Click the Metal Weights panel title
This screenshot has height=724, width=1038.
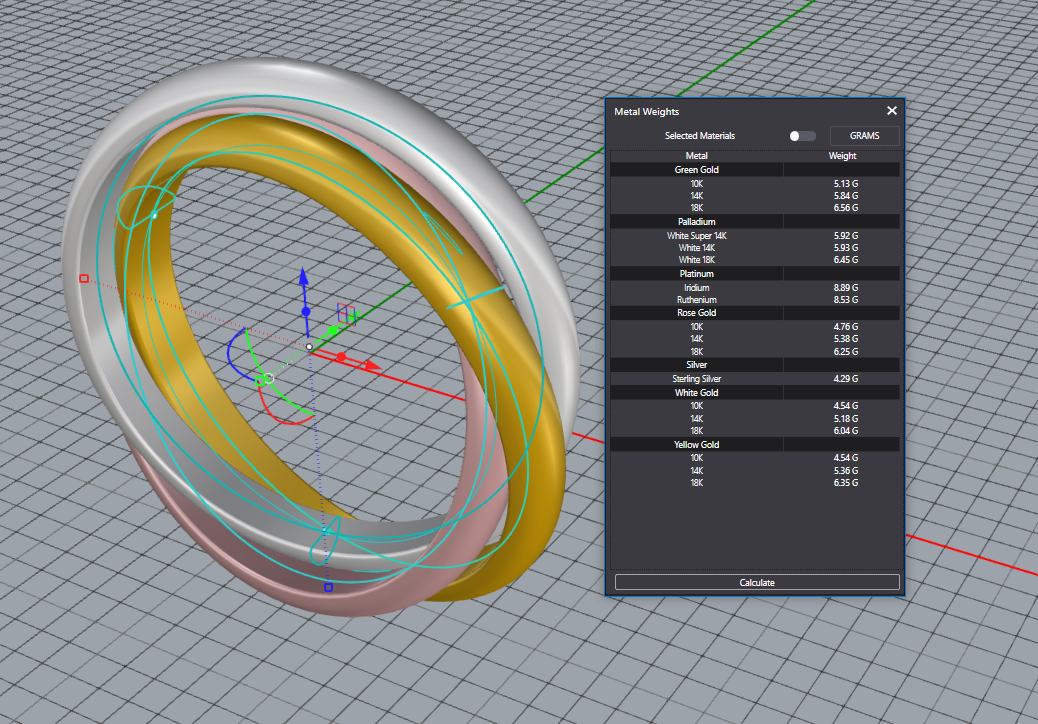646,112
